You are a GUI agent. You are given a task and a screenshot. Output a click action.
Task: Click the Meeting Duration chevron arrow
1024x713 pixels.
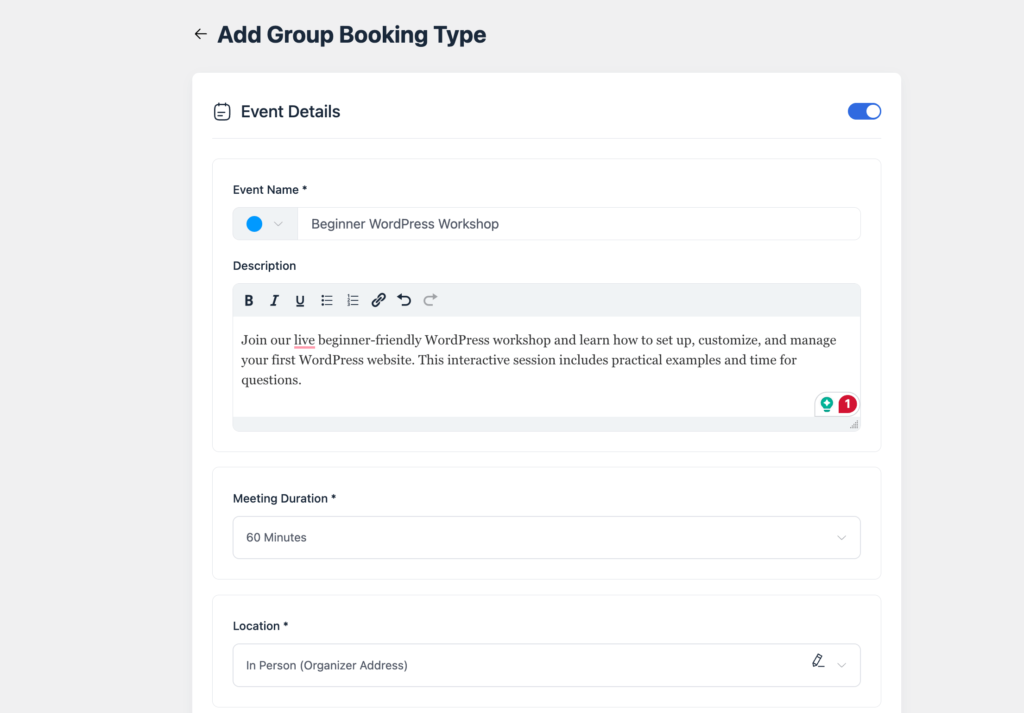842,537
